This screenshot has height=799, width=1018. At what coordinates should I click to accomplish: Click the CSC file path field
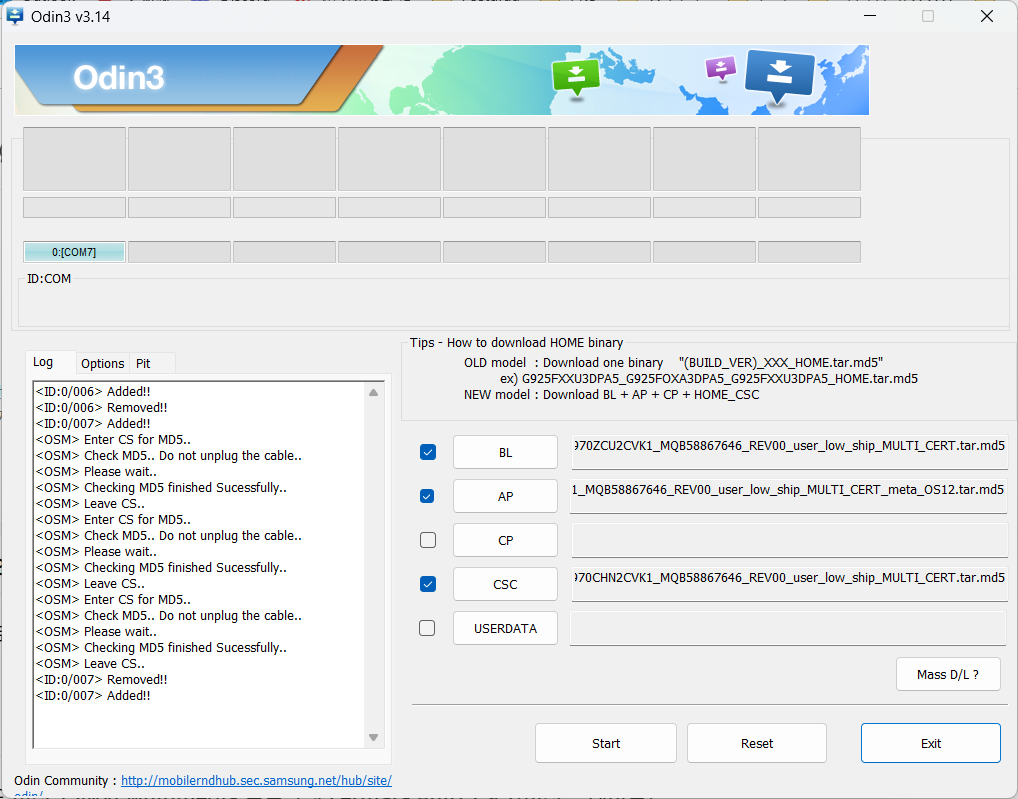click(x=789, y=584)
